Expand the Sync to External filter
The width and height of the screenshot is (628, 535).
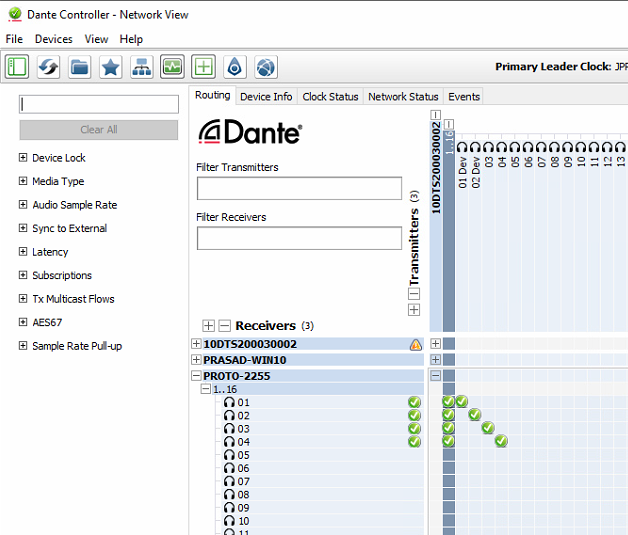point(23,228)
